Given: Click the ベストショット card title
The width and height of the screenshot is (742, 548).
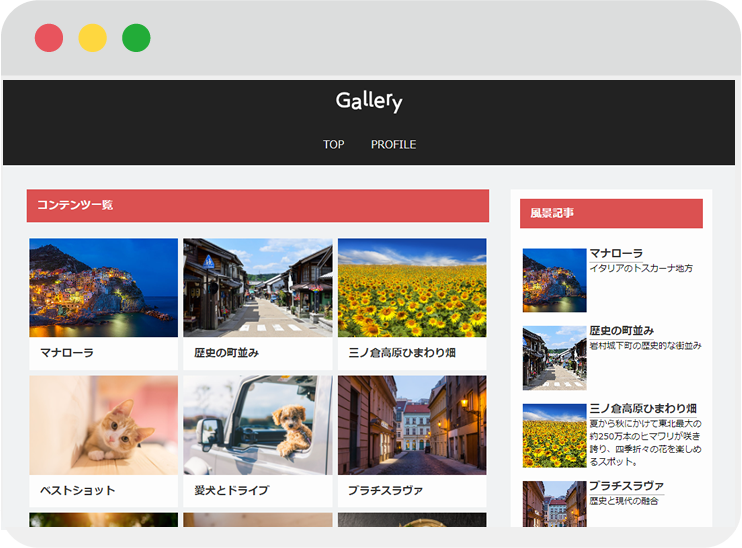Looking at the screenshot, I should (77, 490).
